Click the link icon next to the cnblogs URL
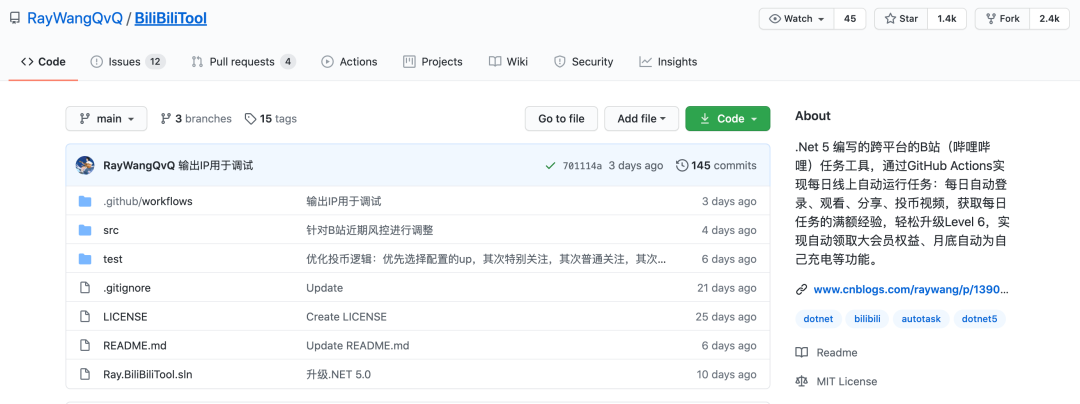The height and width of the screenshot is (404, 1080). point(801,290)
